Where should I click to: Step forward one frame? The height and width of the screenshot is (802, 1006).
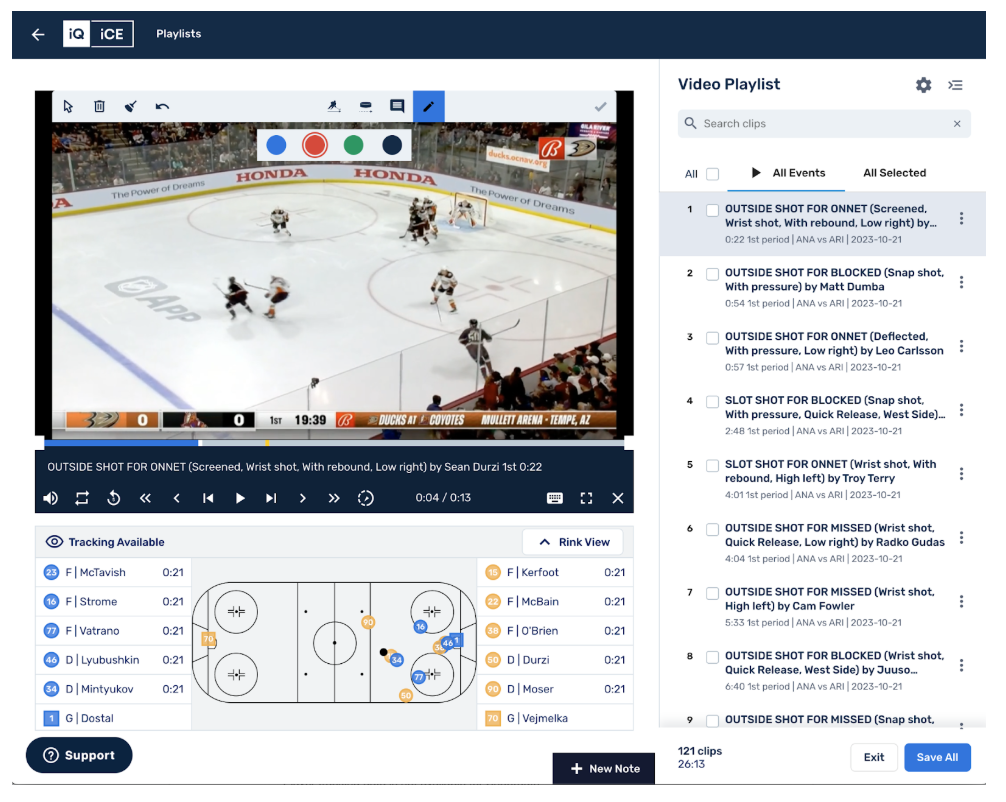(x=303, y=499)
